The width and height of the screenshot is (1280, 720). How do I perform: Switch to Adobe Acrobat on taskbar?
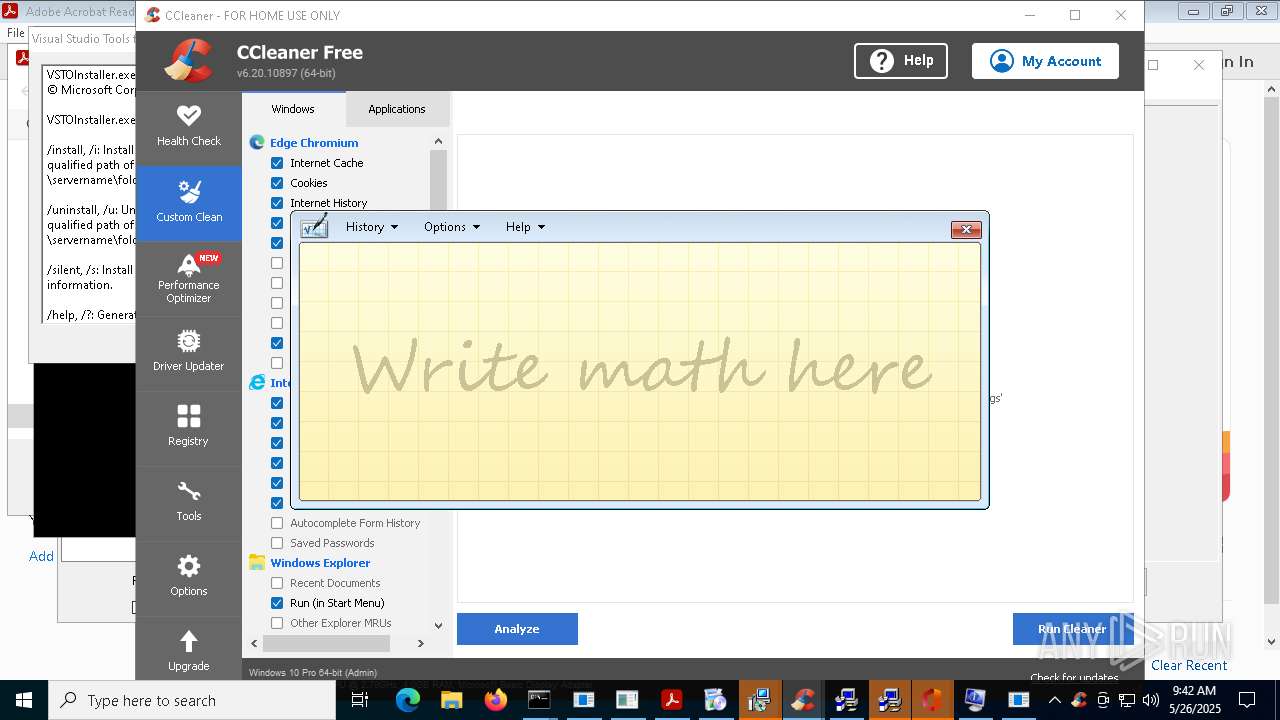tap(671, 700)
